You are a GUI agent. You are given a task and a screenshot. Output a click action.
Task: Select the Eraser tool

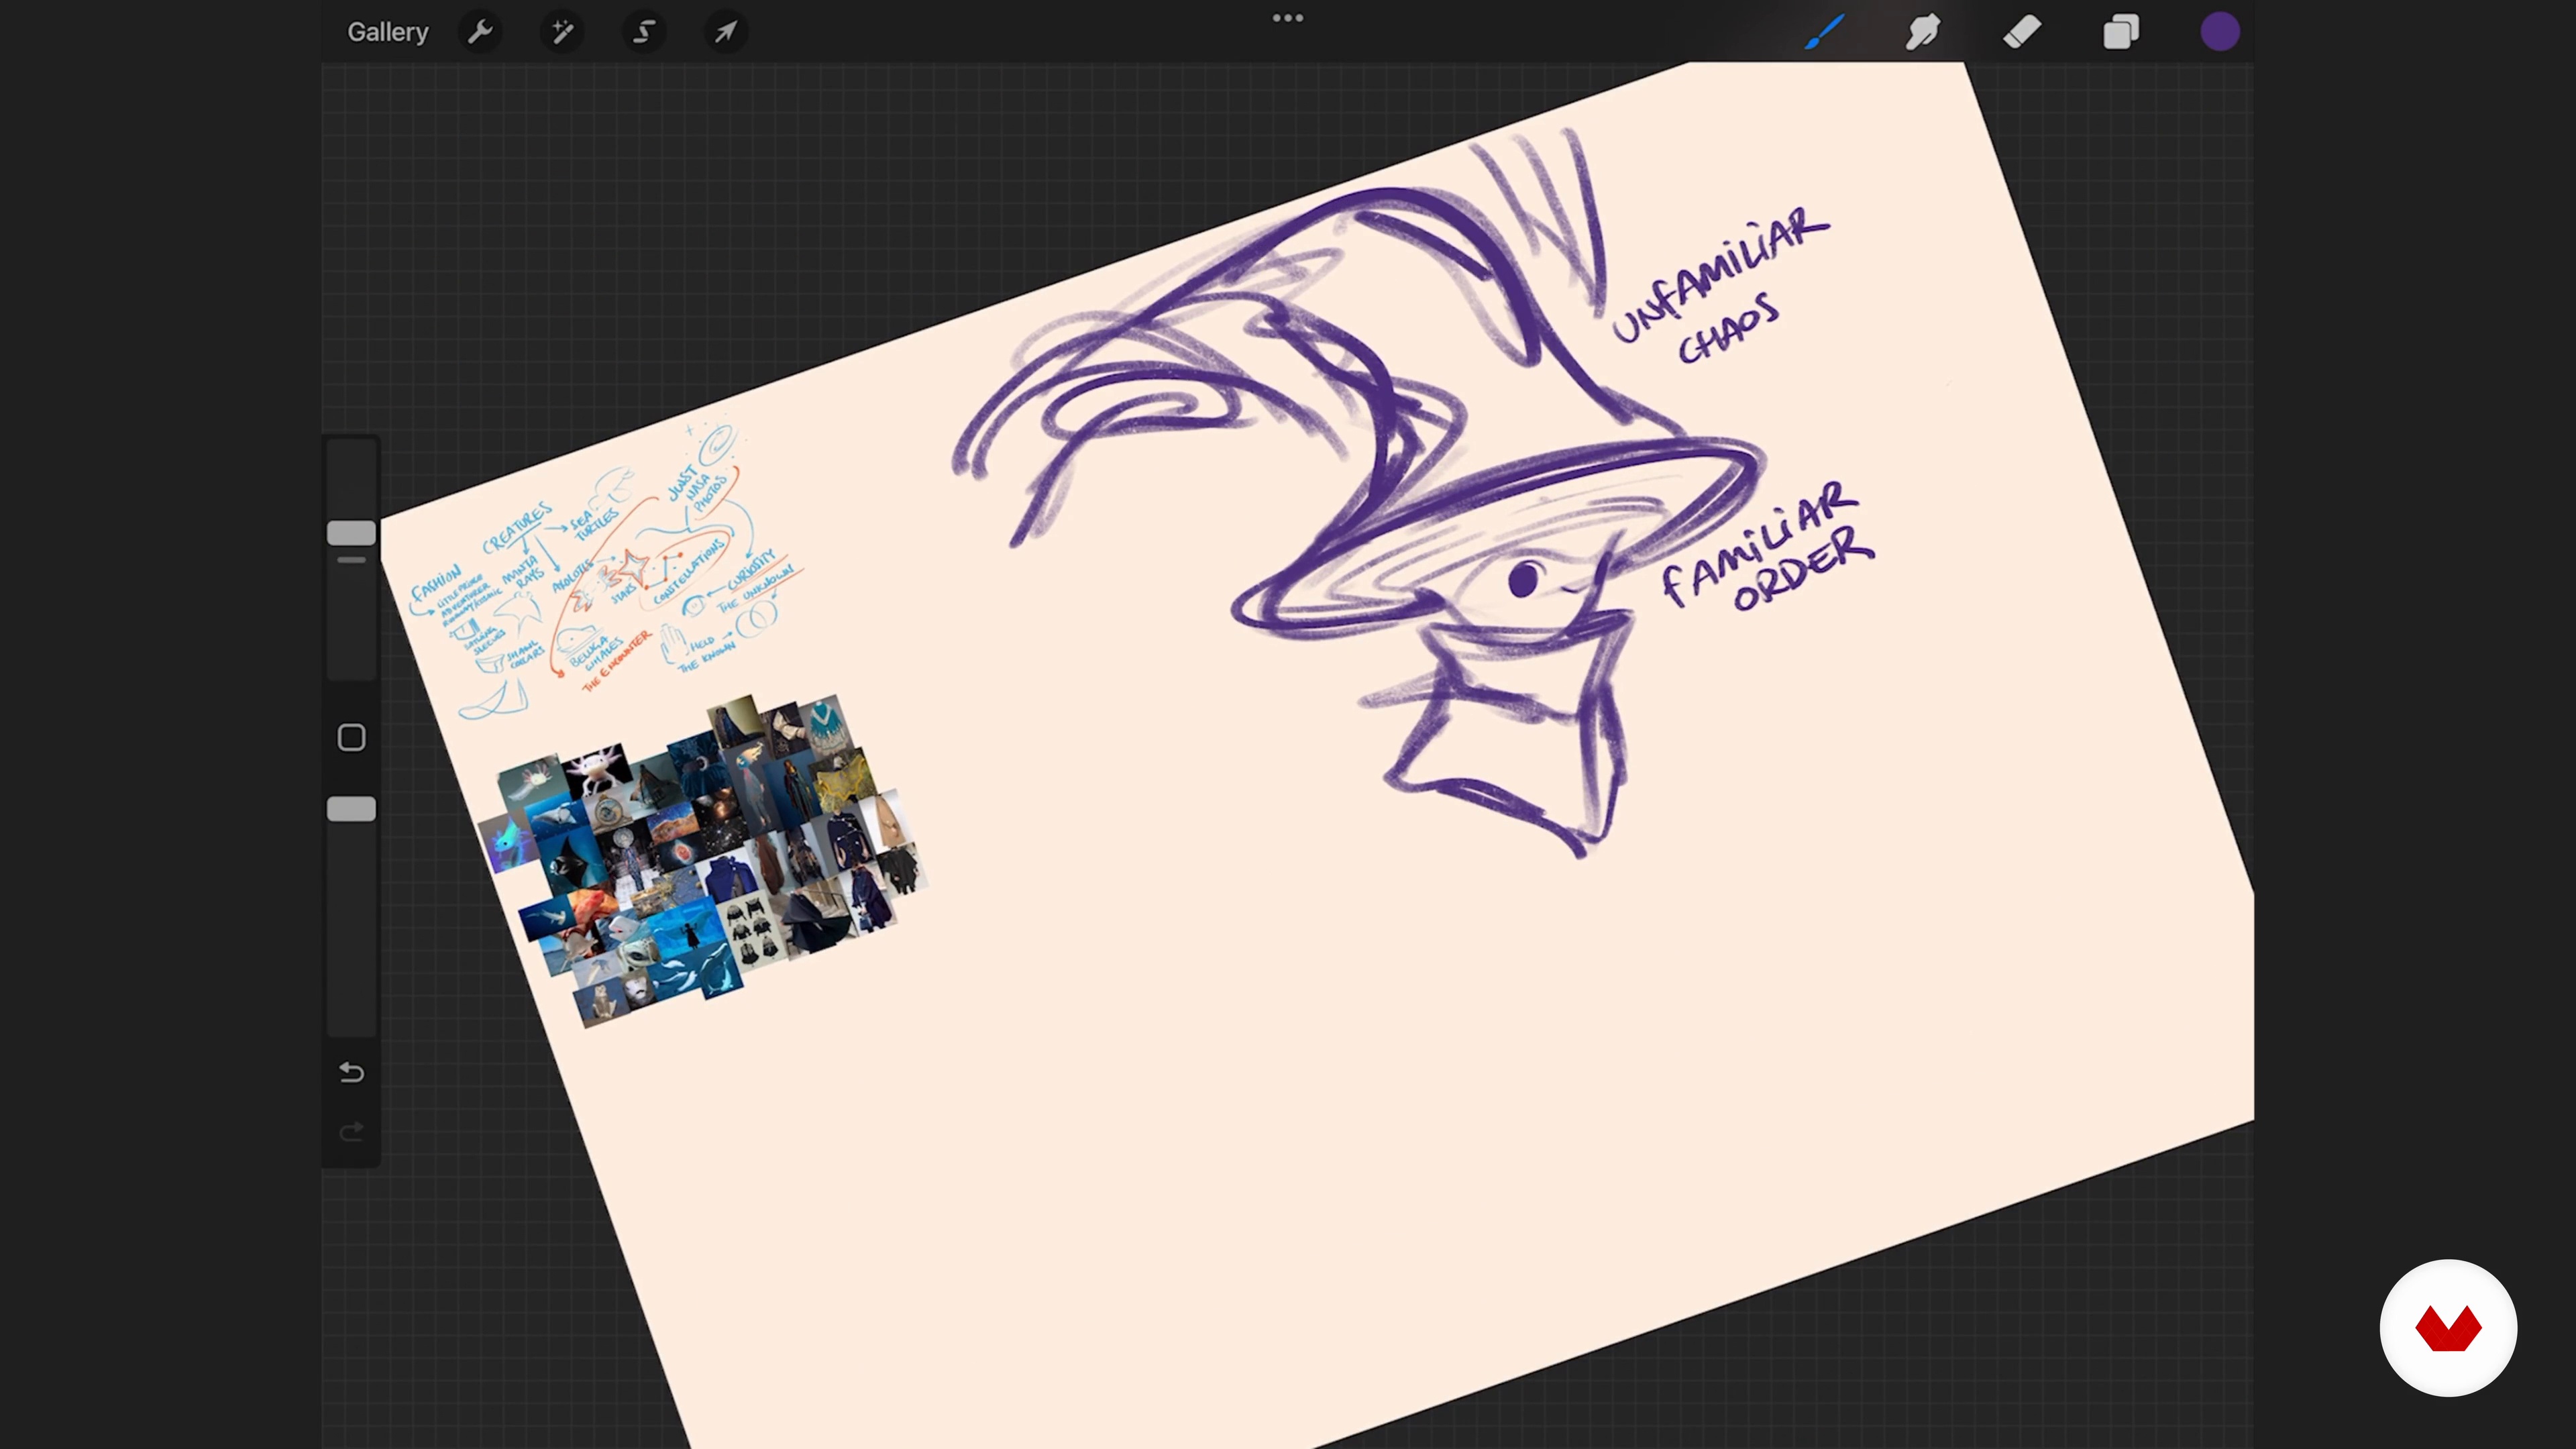click(2021, 32)
